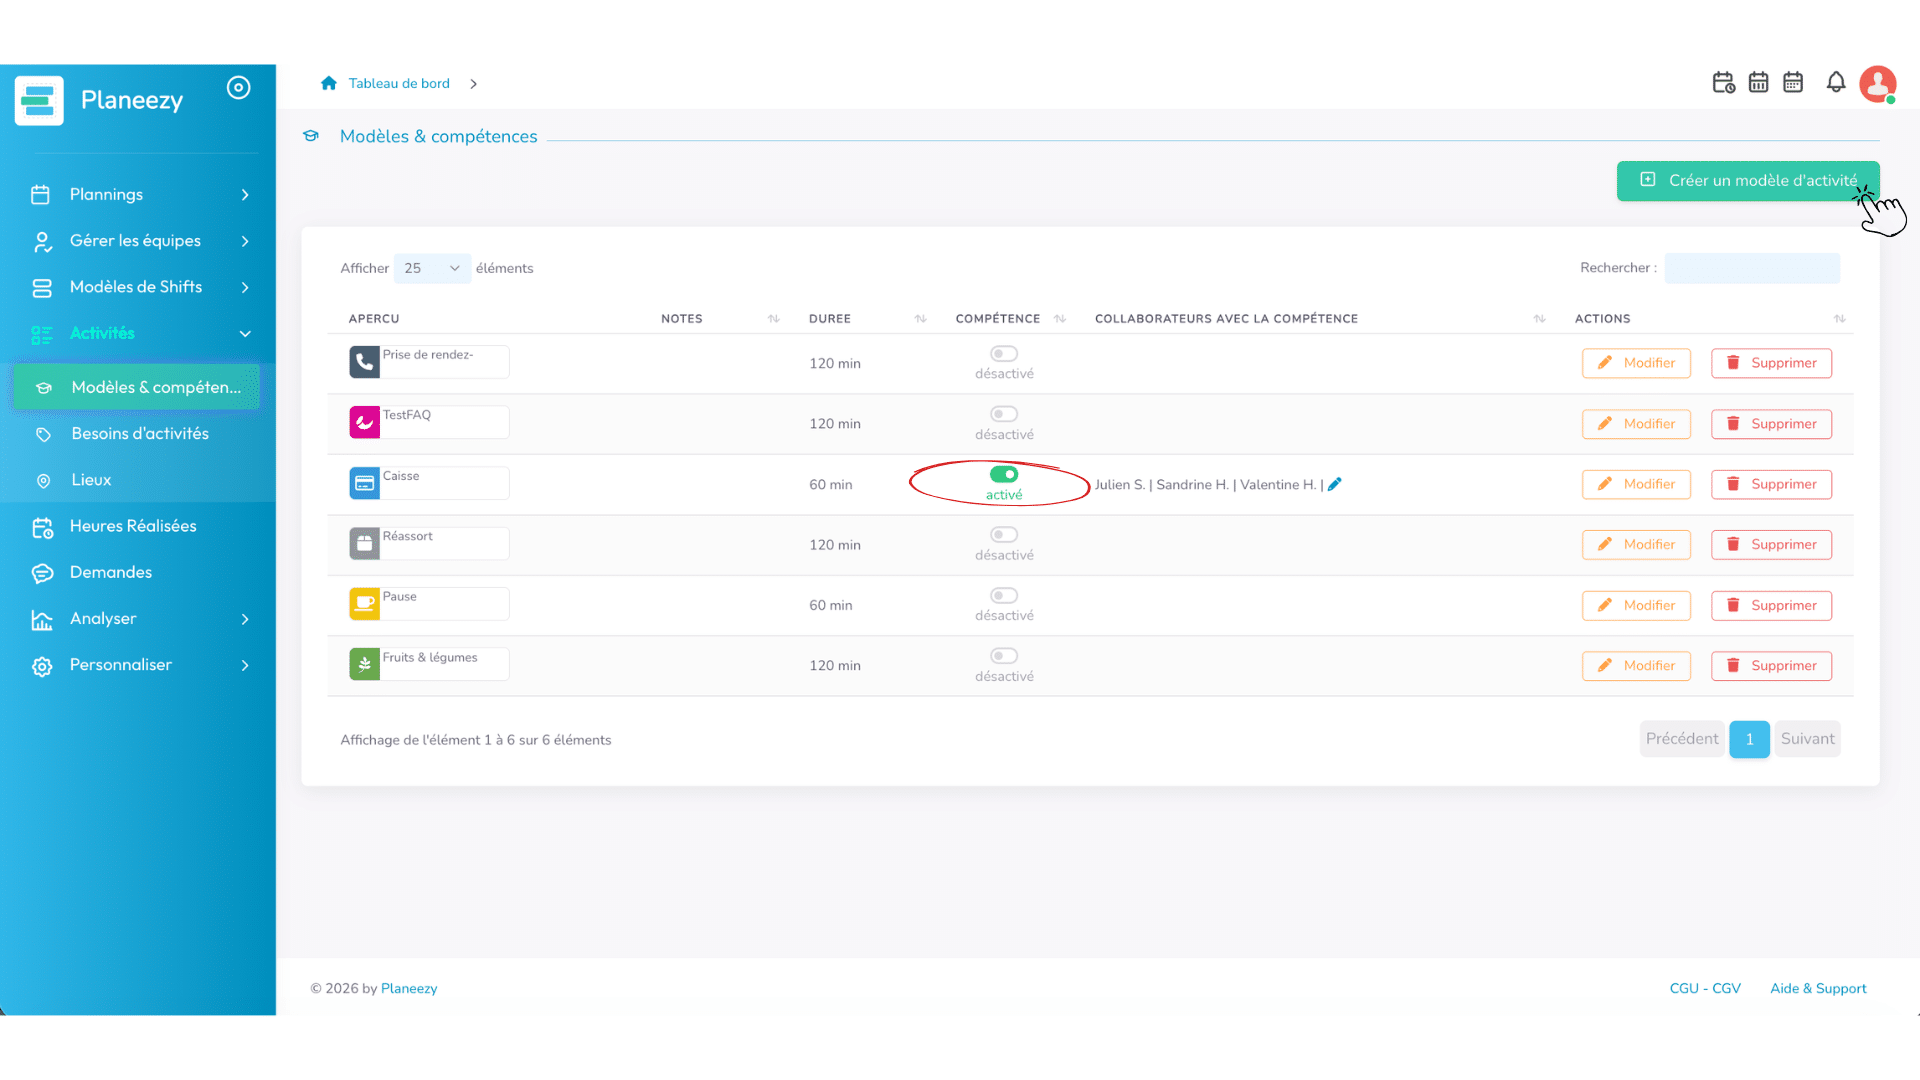
Task: Enable the competence toggle for Prise de rendez-vous
Action: click(x=1004, y=354)
